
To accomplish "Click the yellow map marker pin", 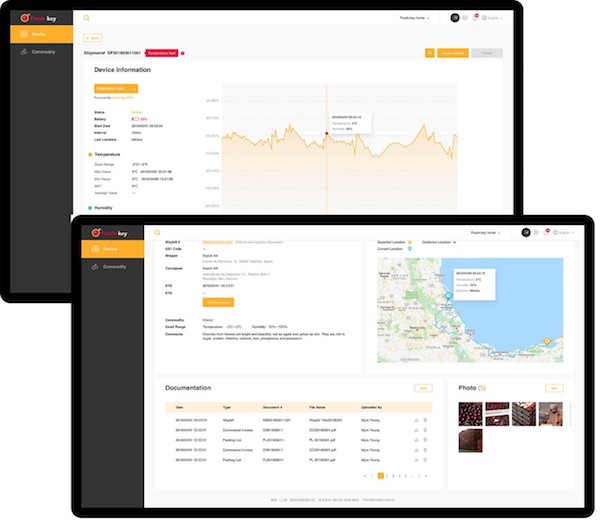I will coord(547,342).
